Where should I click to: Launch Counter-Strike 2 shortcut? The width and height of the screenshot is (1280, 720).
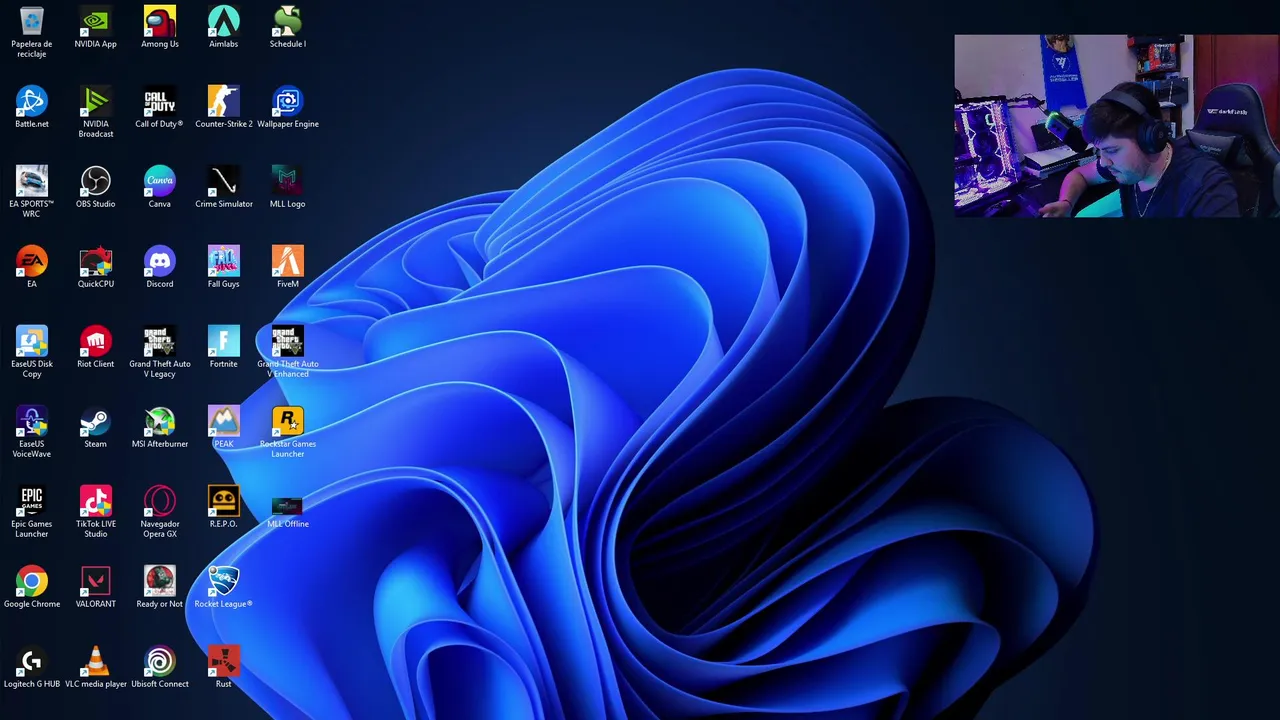coord(223,101)
